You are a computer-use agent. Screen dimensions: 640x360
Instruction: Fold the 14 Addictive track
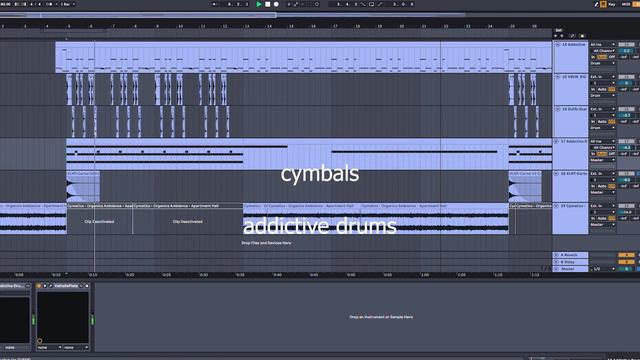pyautogui.click(x=558, y=44)
